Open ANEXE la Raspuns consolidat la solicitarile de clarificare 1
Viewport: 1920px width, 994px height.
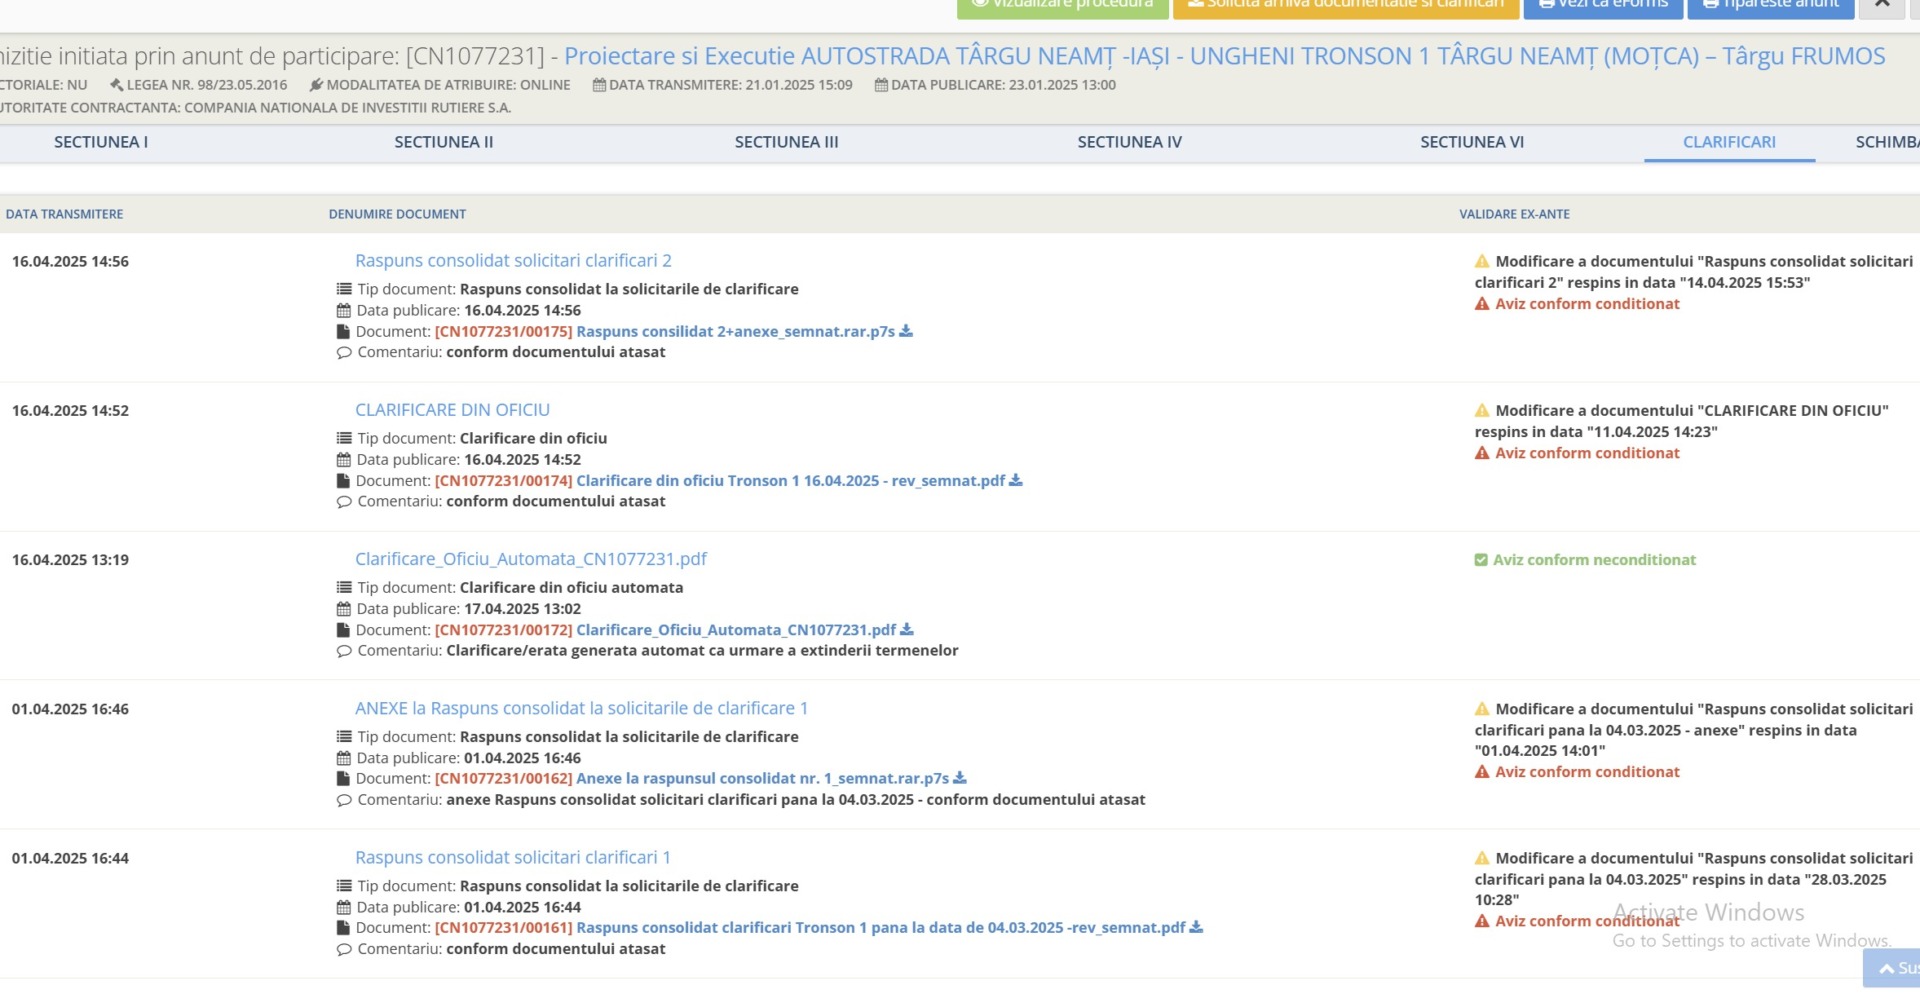pyautogui.click(x=581, y=708)
